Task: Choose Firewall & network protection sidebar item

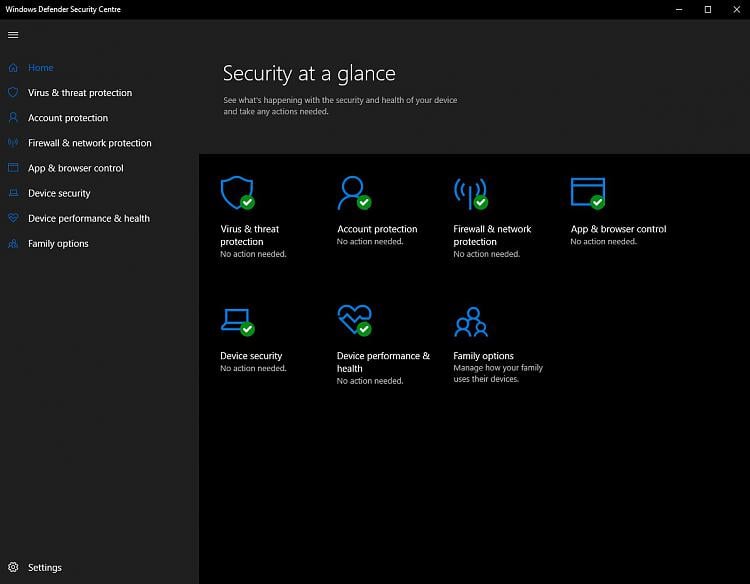Action: click(90, 143)
